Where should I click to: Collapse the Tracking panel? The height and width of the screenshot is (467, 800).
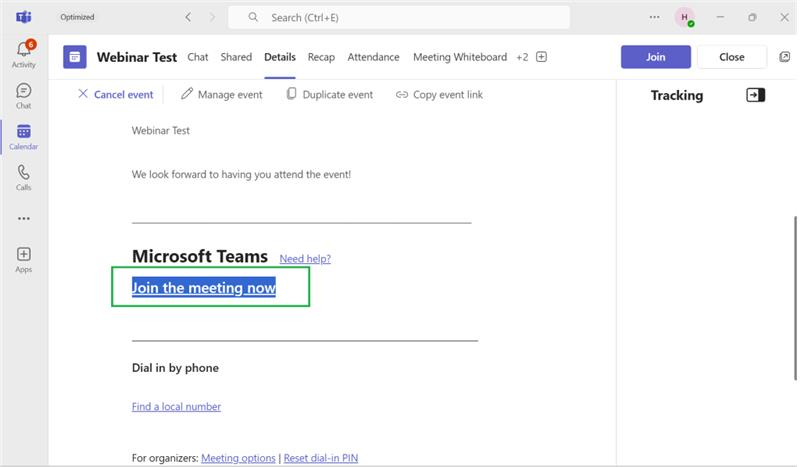(756, 95)
